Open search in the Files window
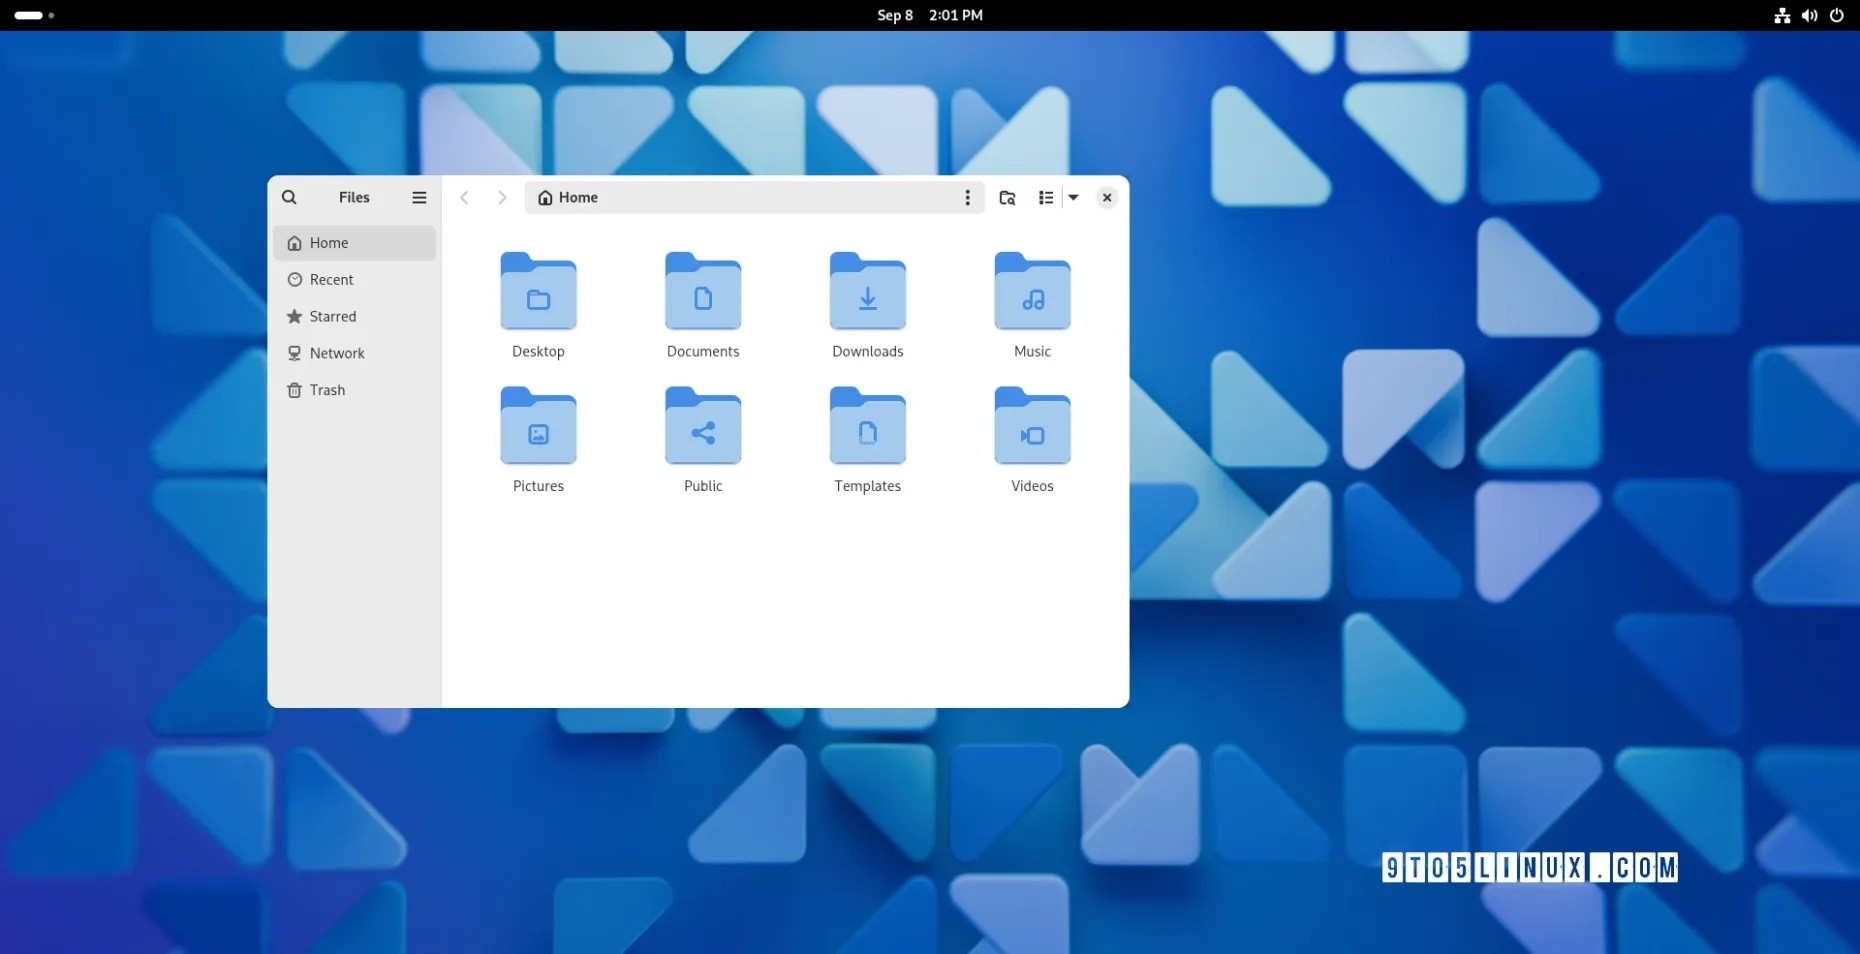 (289, 197)
